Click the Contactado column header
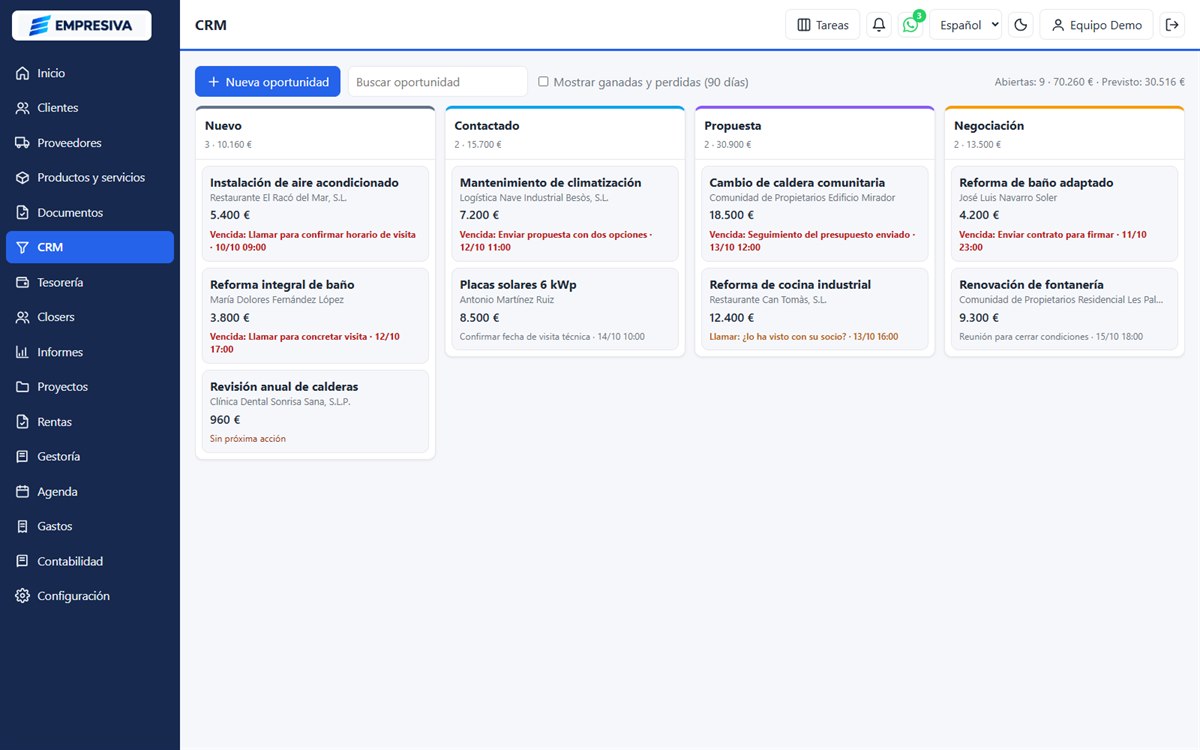The height and width of the screenshot is (750, 1200). [565, 134]
